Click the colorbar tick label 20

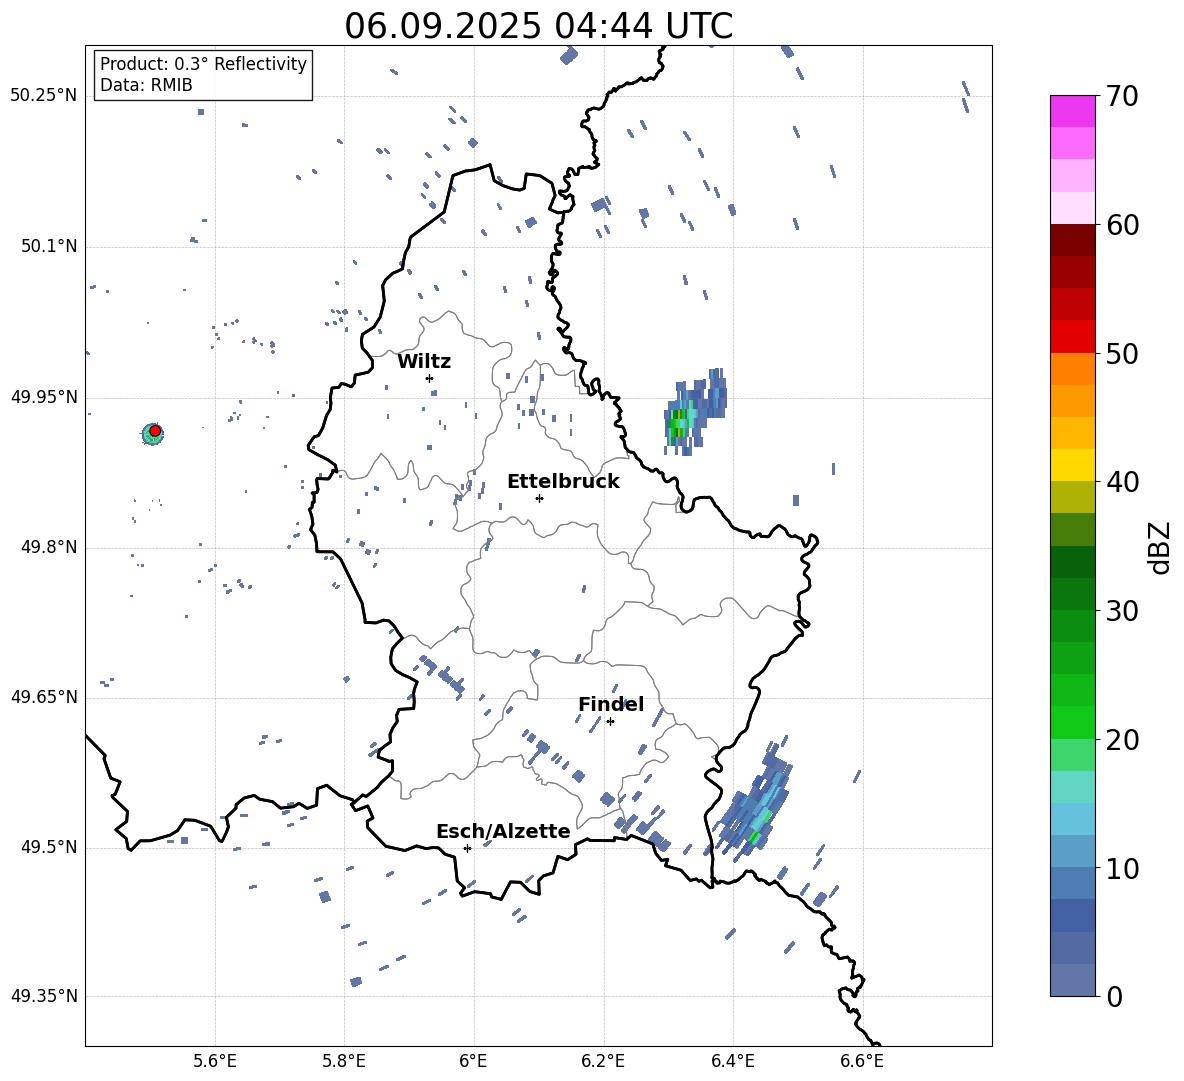1122,740
